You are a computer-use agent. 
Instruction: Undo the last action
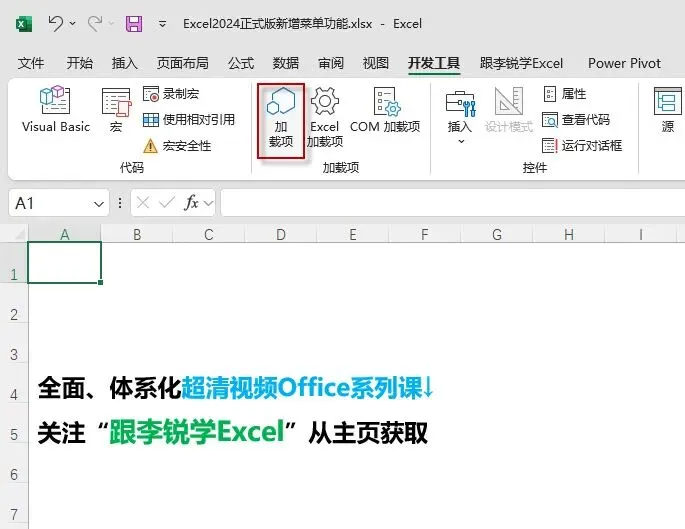(55, 23)
